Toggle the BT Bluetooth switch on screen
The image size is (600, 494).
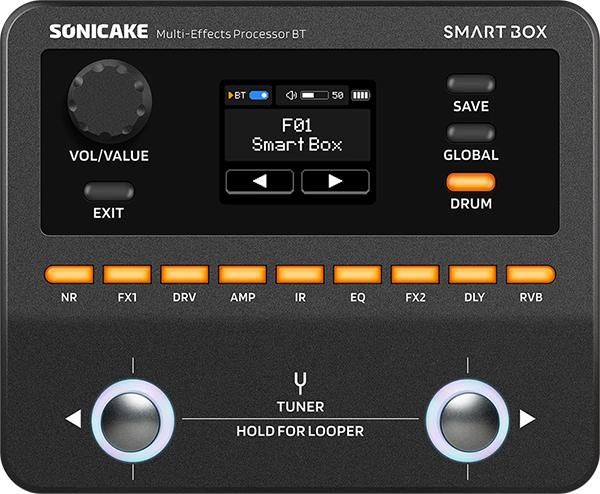tap(259, 95)
